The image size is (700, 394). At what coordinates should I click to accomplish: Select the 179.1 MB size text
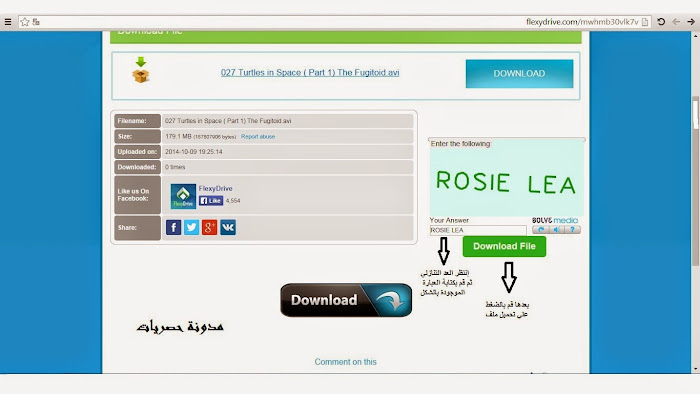[x=178, y=137]
